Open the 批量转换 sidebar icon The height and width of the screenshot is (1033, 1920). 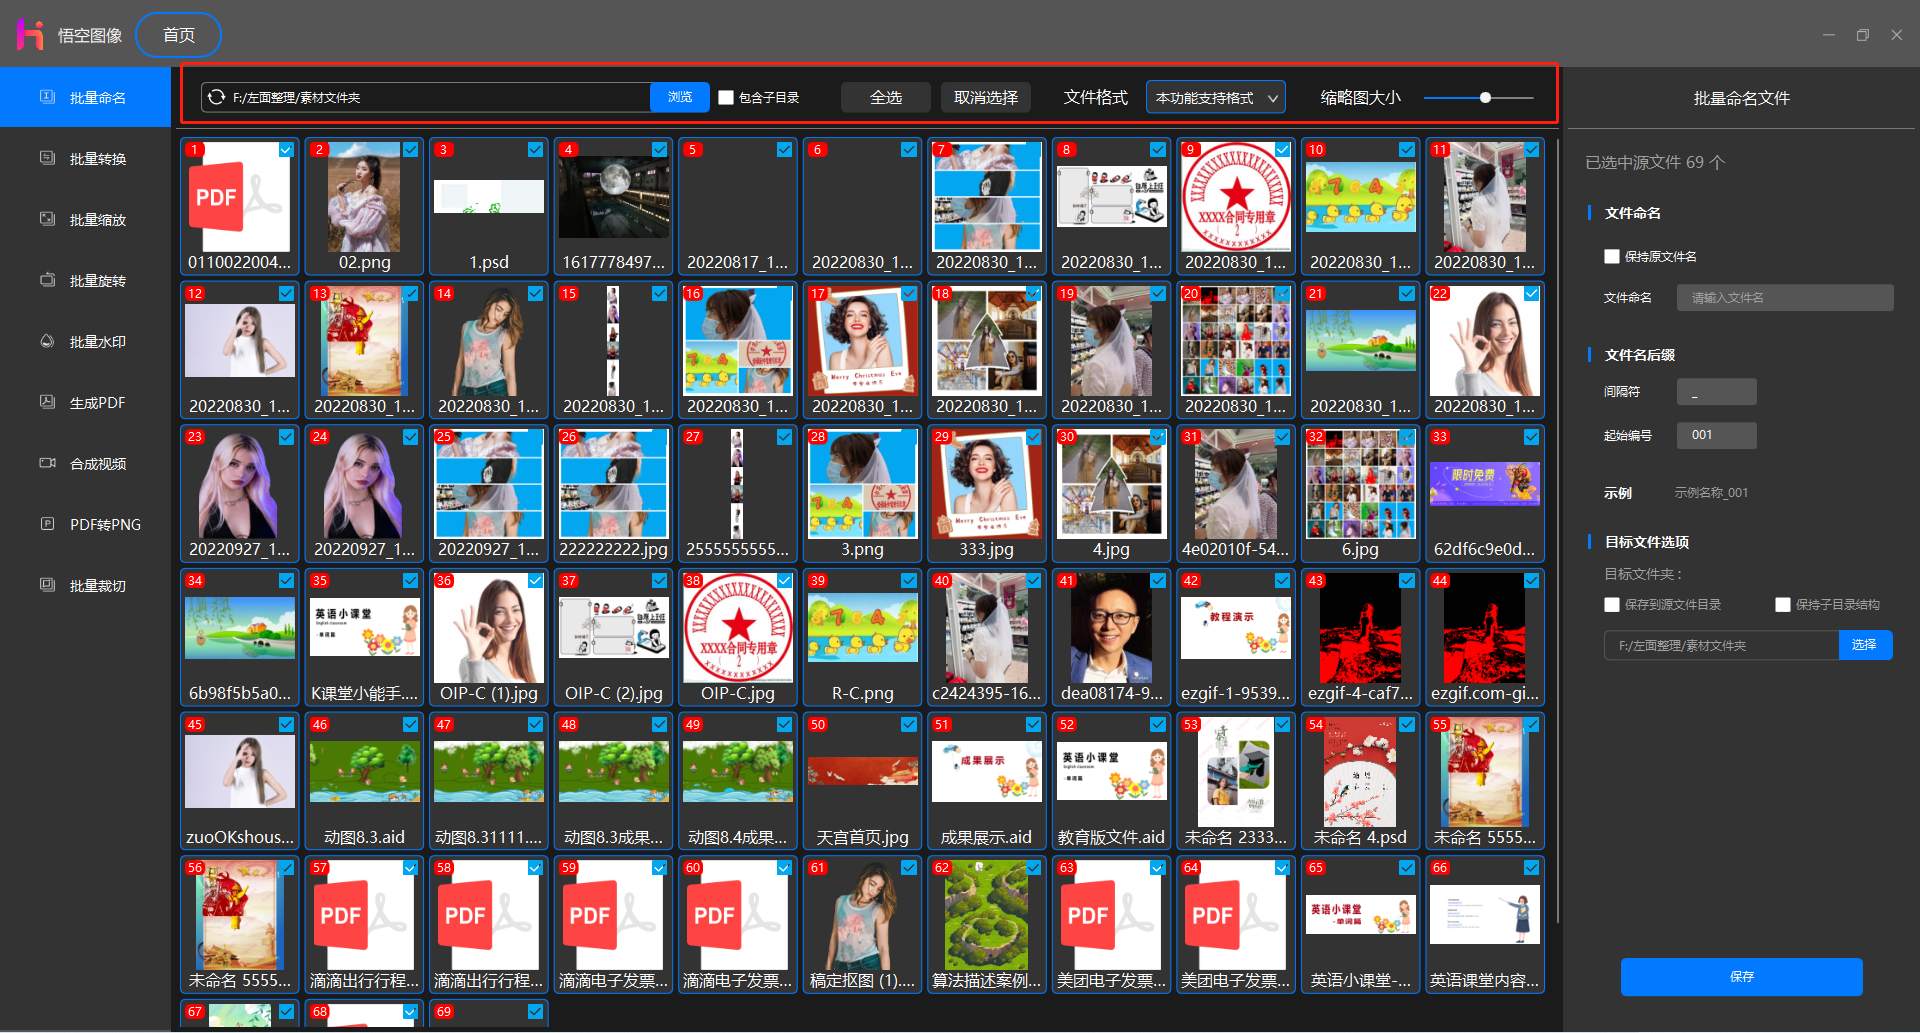point(47,158)
